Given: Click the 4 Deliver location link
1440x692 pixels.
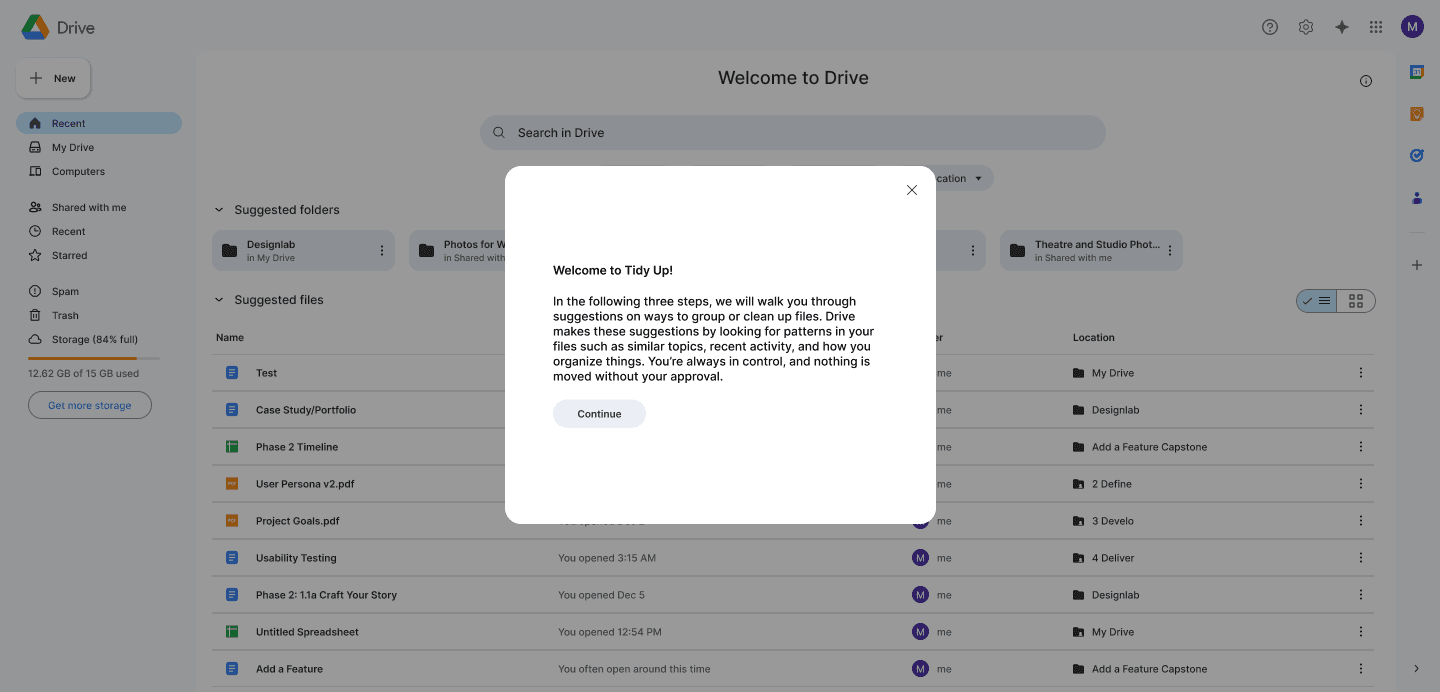Looking at the screenshot, I should [x=1104, y=558].
